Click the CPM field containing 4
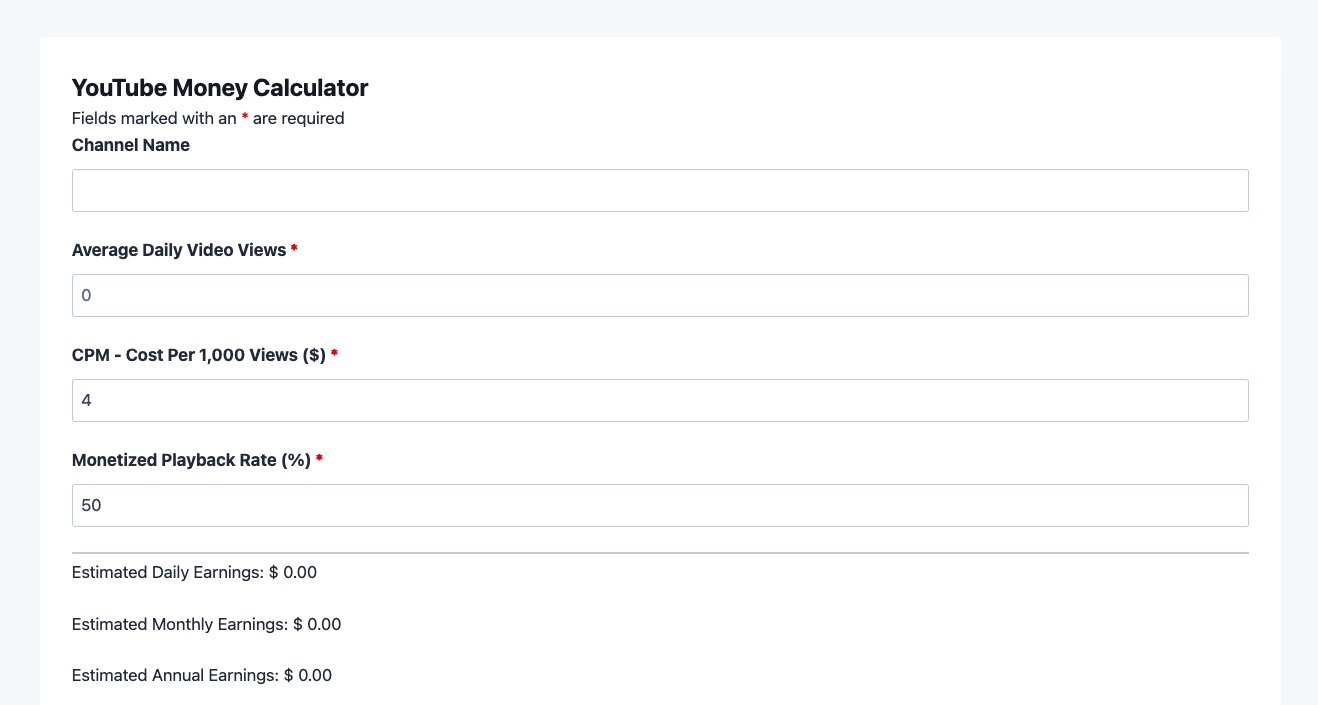The image size is (1318, 705). (660, 400)
